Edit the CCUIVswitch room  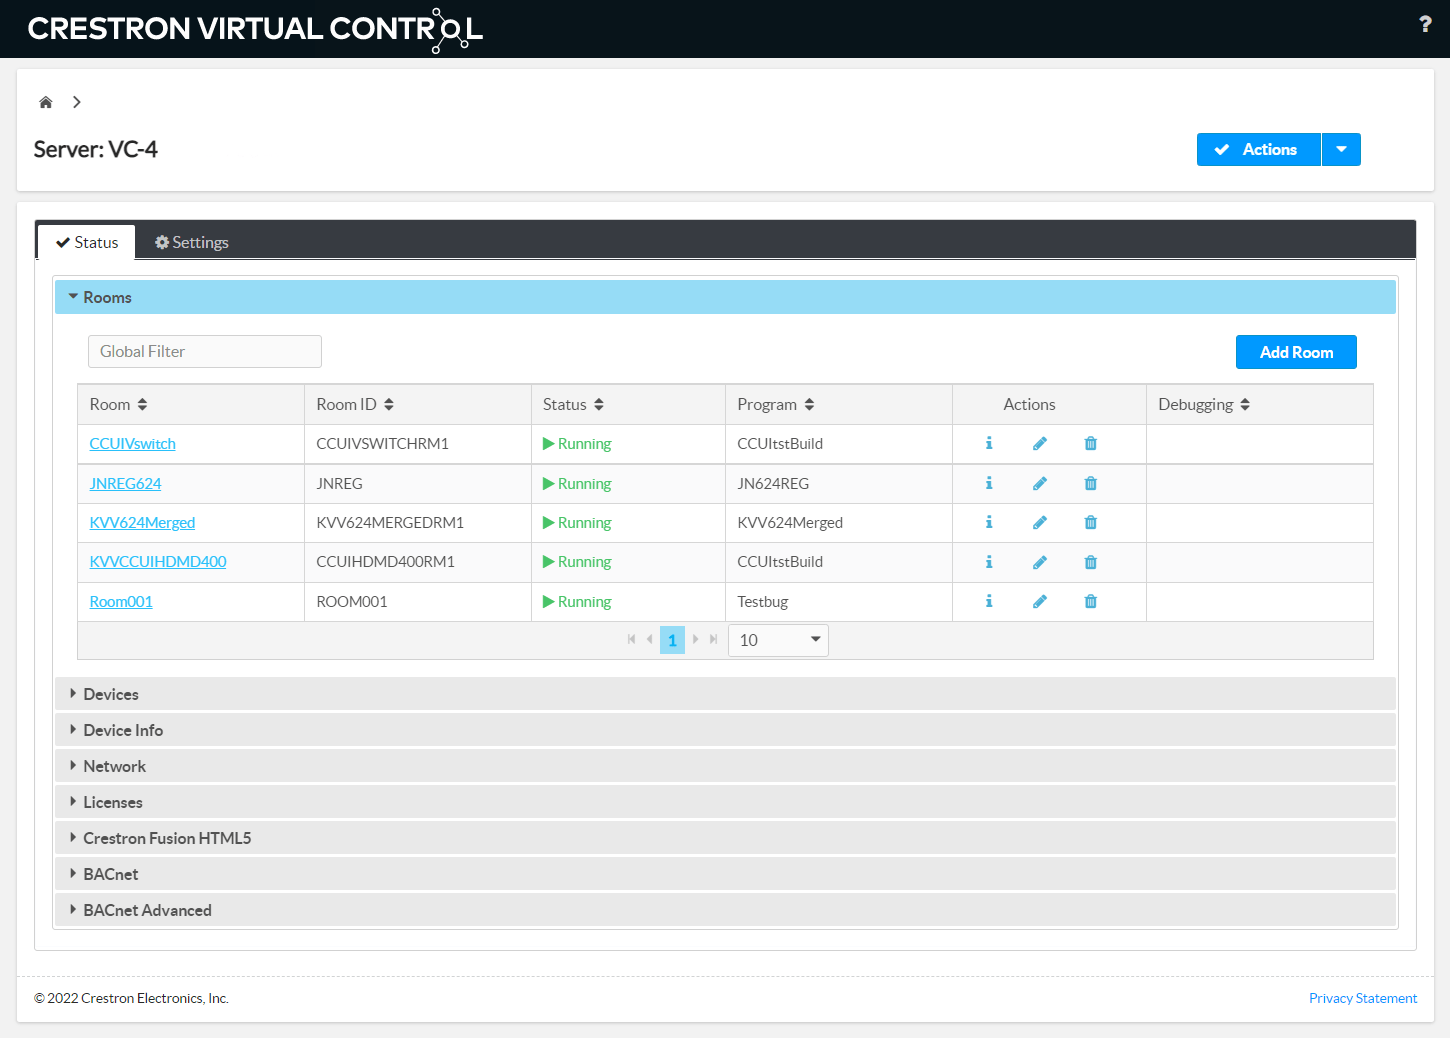1040,443
